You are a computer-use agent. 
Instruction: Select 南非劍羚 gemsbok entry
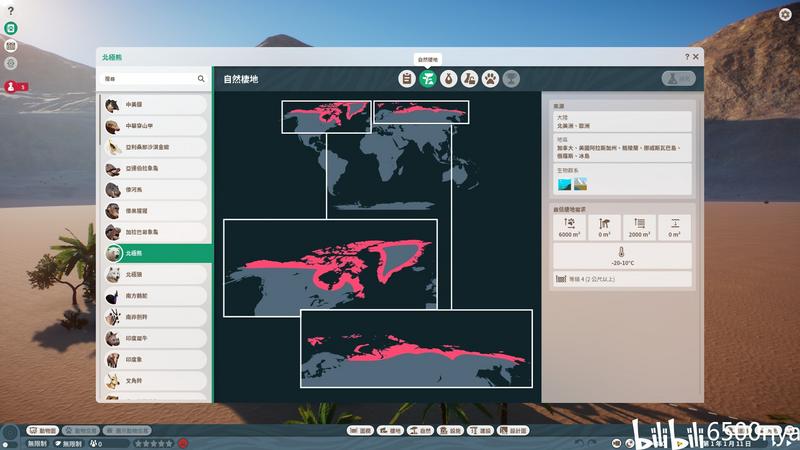coord(155,317)
